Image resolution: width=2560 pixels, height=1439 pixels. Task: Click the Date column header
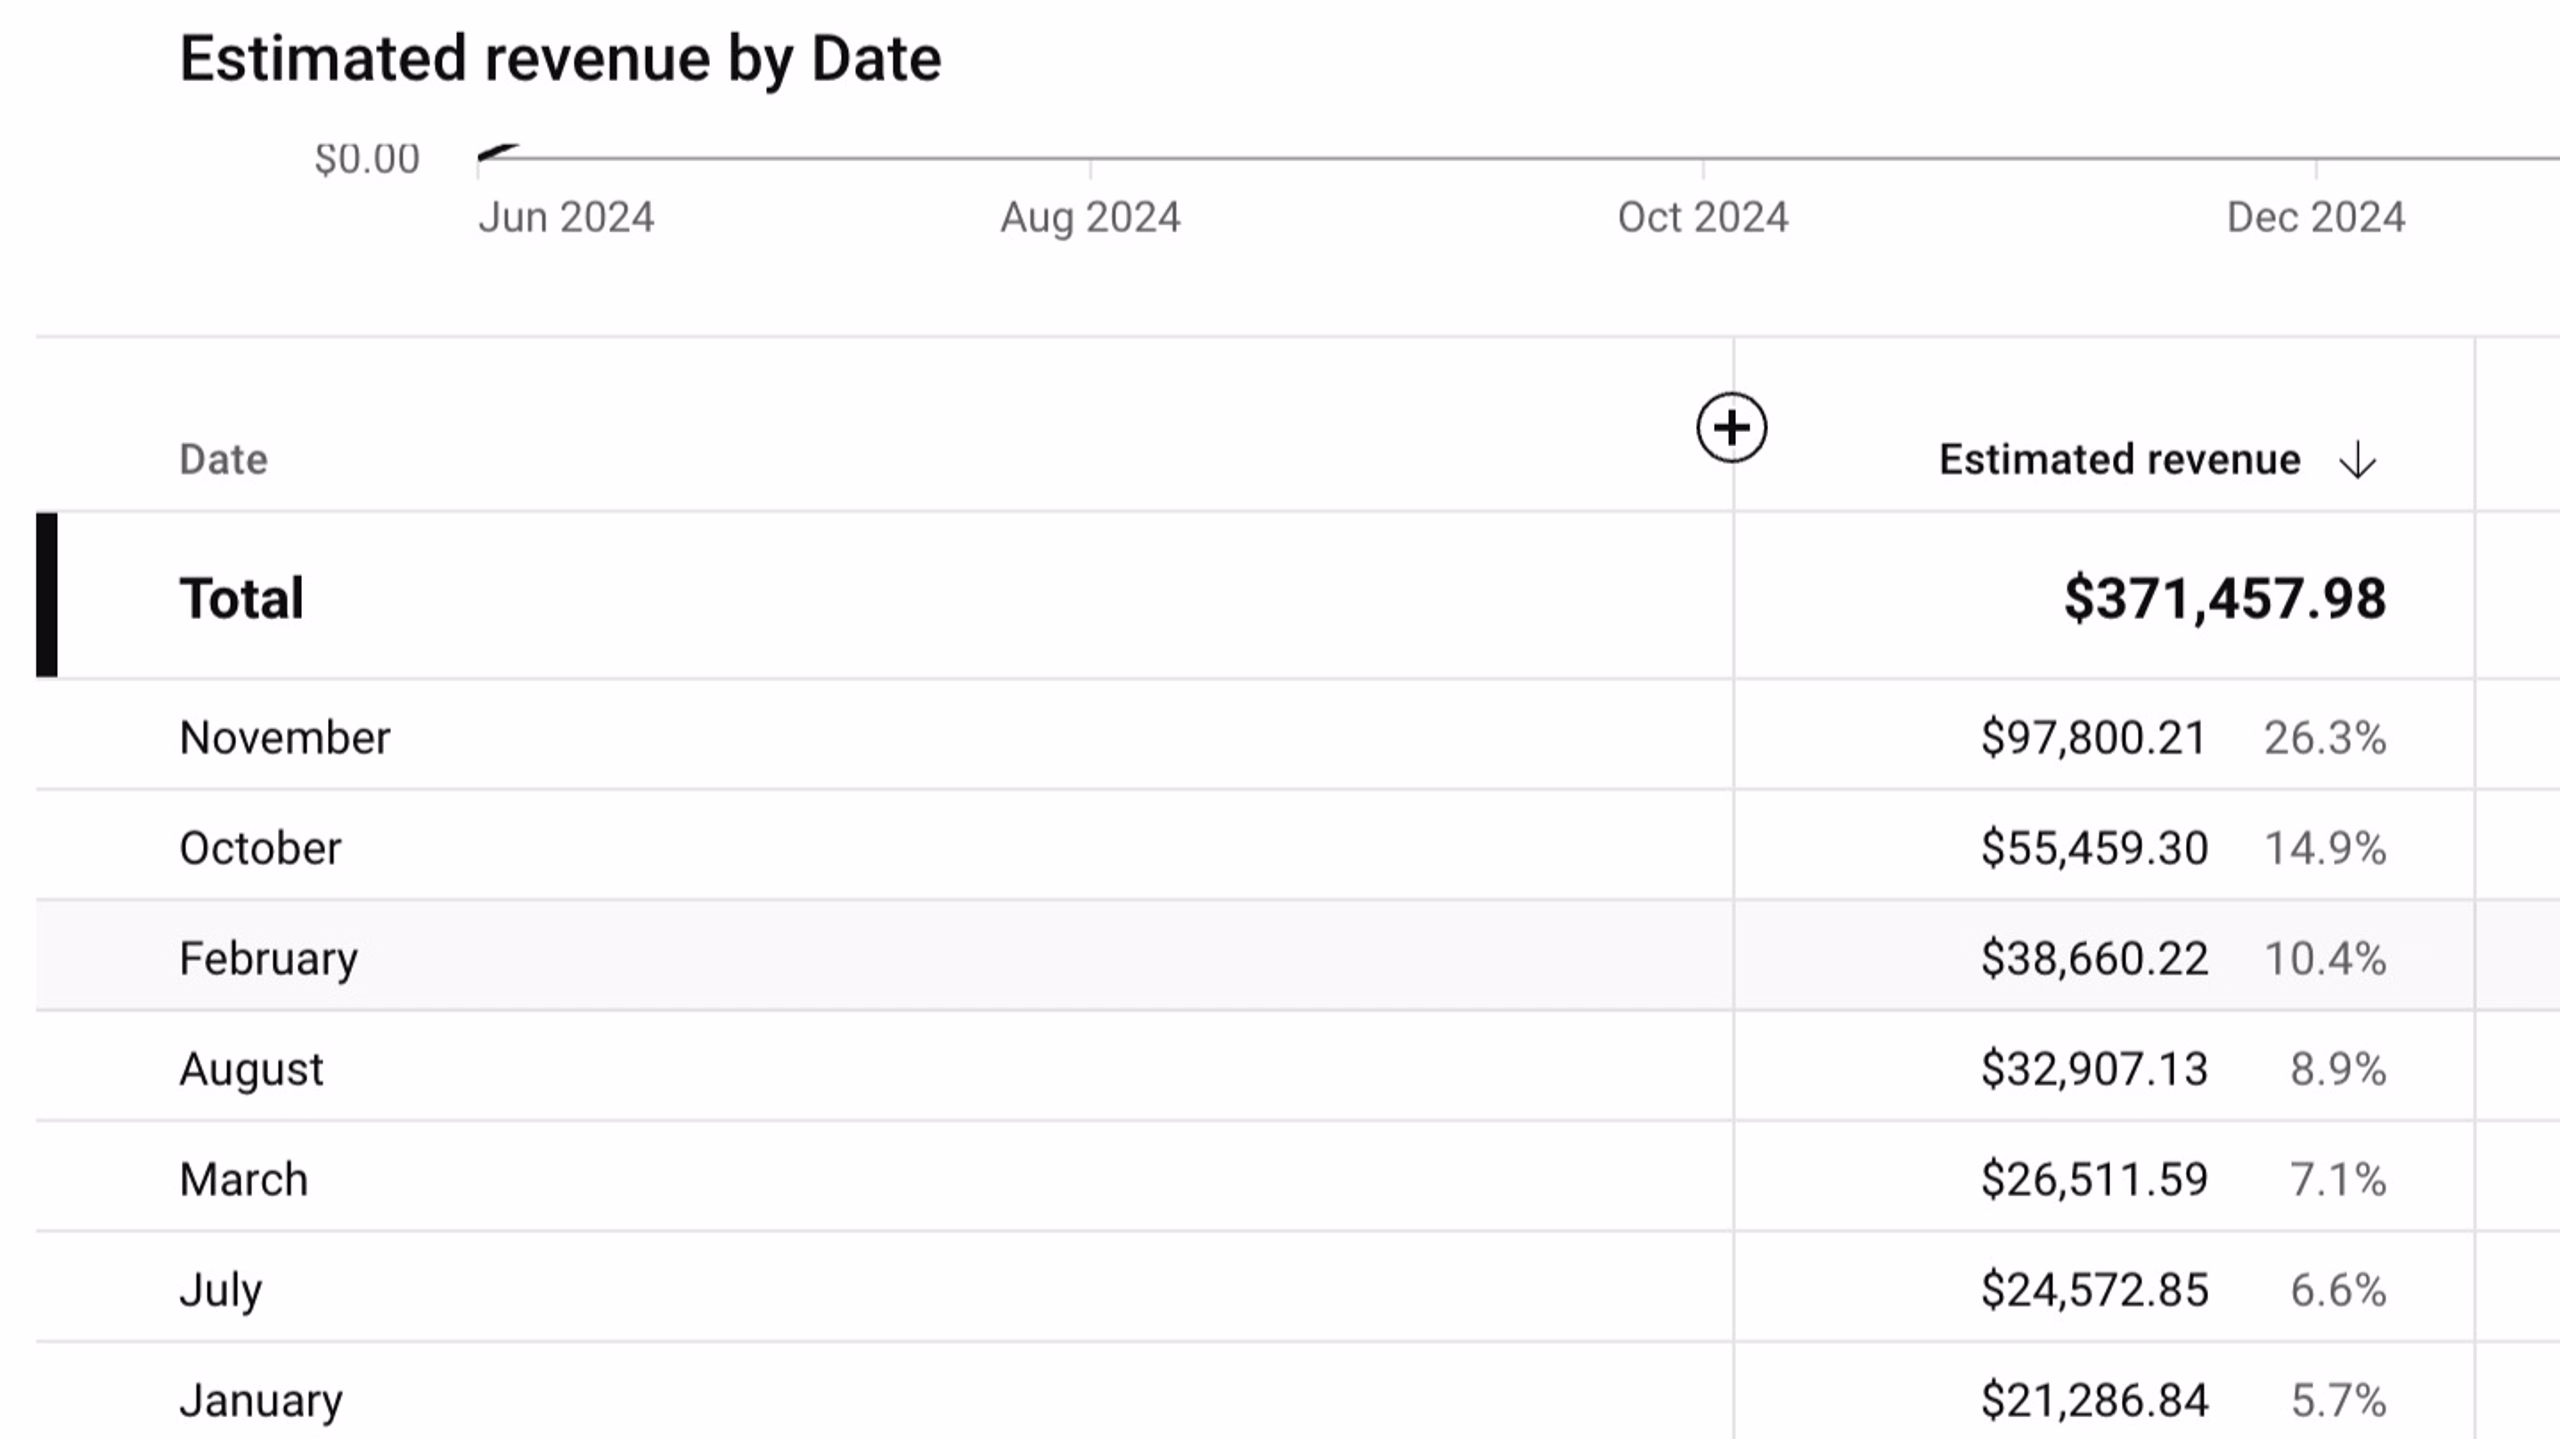pyautogui.click(x=223, y=460)
